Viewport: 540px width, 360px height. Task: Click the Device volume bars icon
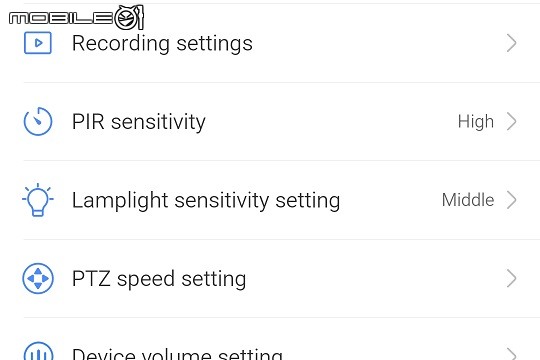pos(38,351)
